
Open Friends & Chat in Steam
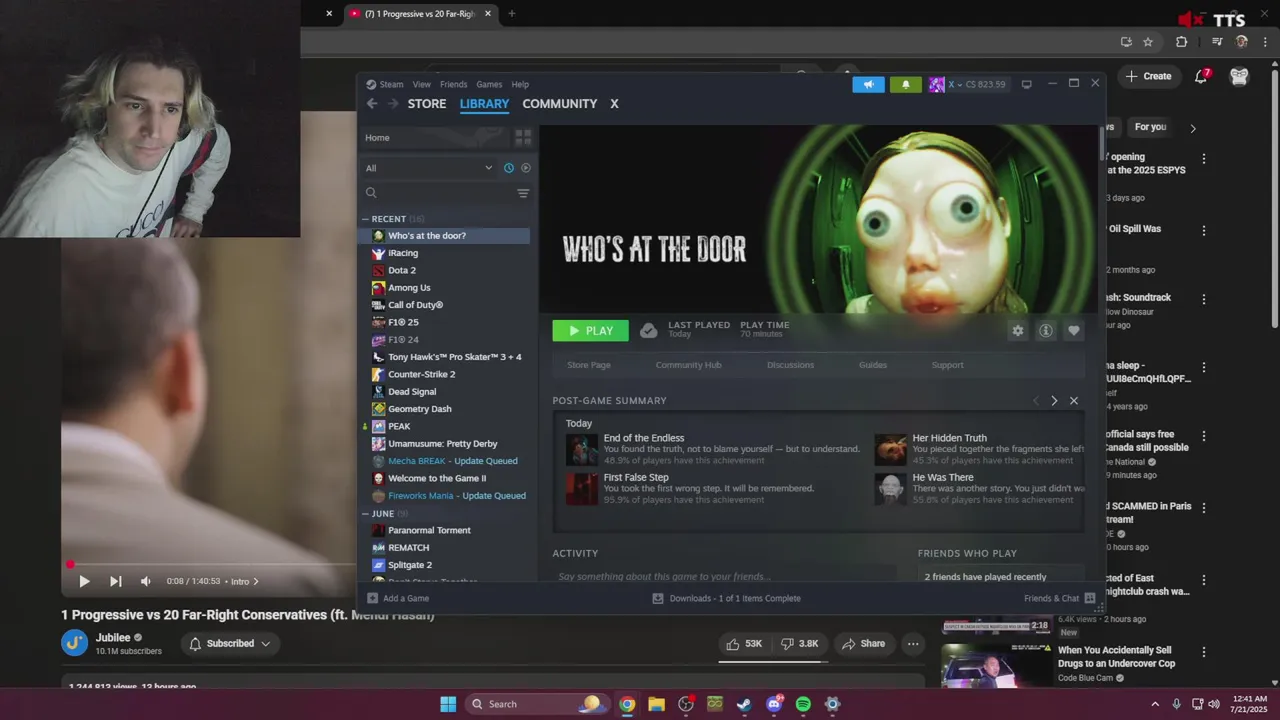click(1061, 598)
